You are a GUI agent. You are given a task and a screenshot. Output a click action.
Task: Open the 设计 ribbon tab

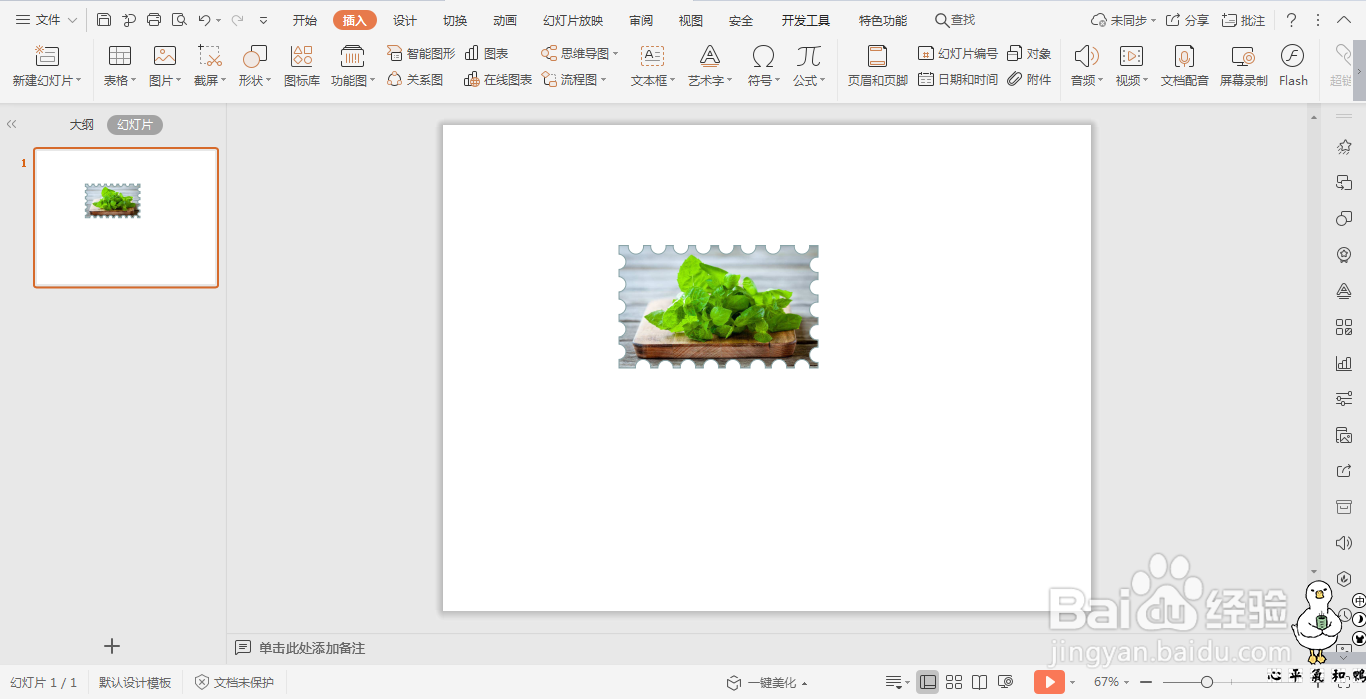click(405, 20)
